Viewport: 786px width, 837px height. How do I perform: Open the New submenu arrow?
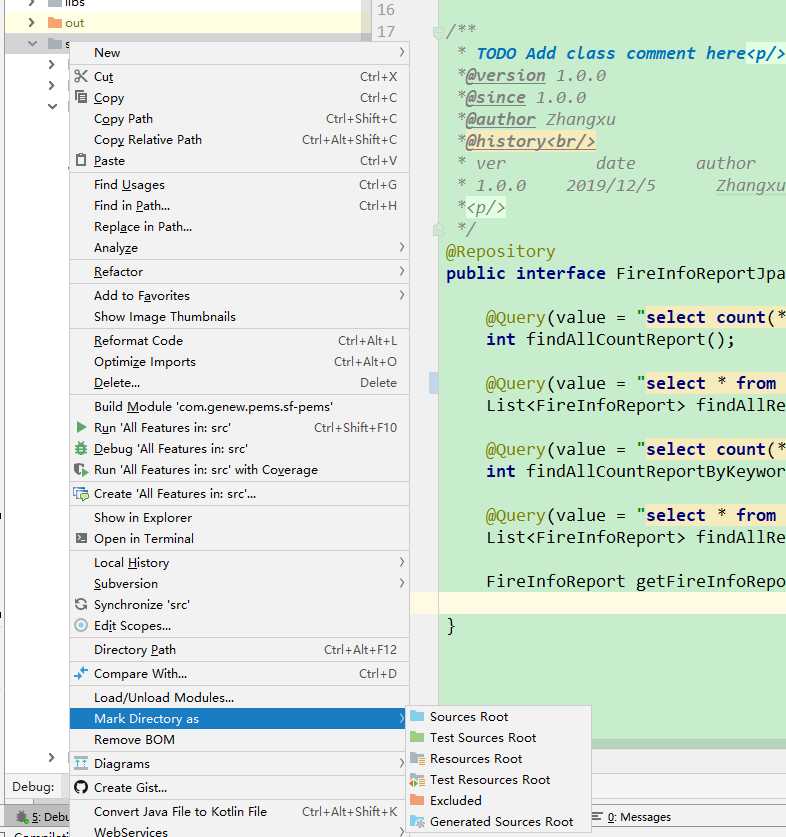402,52
